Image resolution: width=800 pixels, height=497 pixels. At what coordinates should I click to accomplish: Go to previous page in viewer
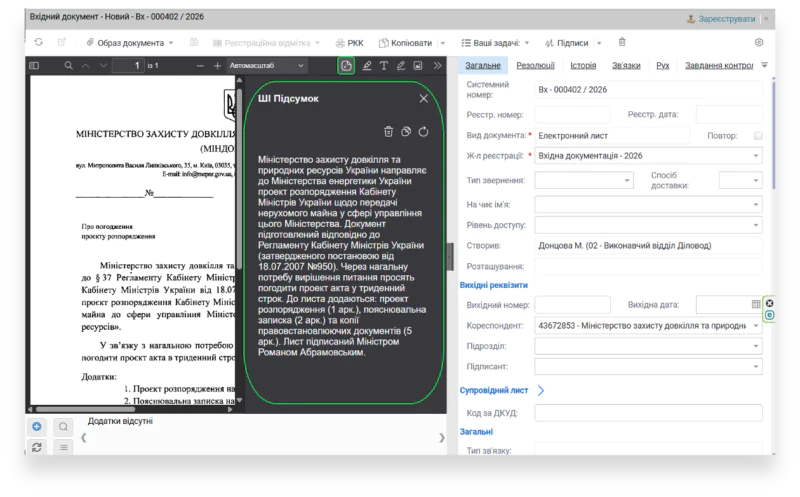(x=85, y=65)
